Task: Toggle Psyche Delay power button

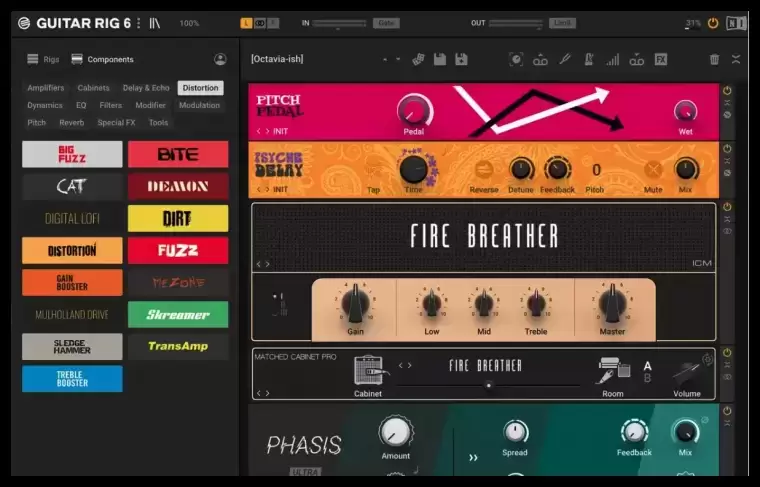Action: (727, 149)
